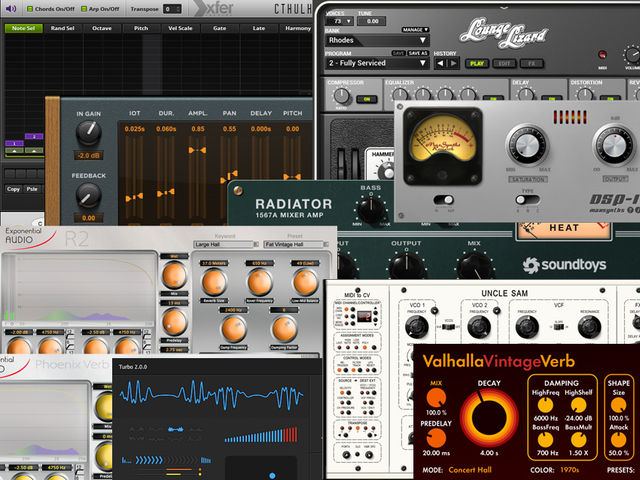
Task: Click the ValhallaVintageVerb Mix knob
Action: point(436,397)
